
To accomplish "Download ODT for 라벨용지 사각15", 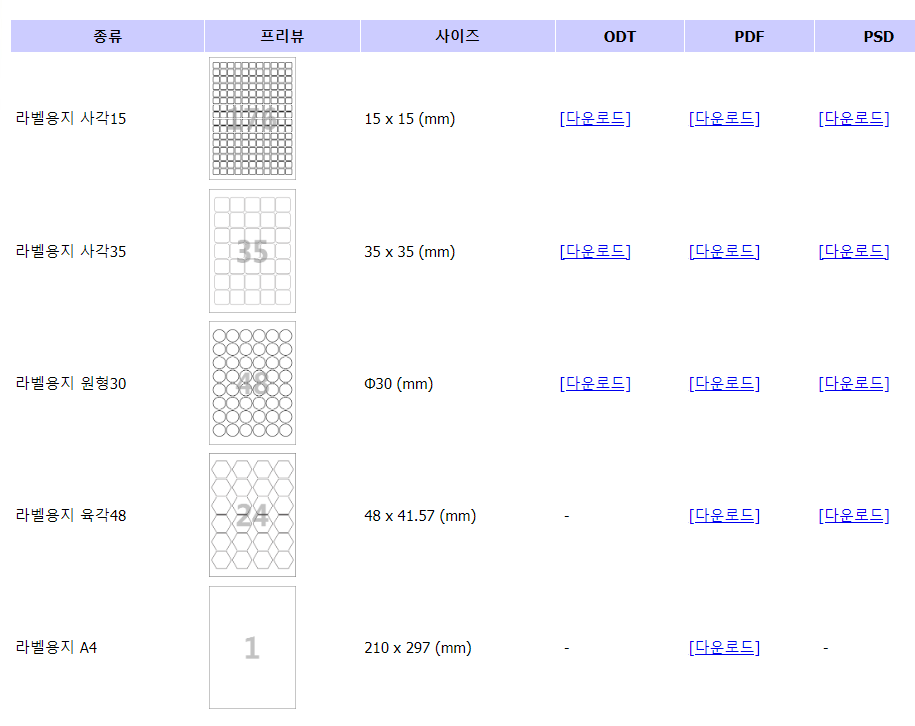I will coord(595,118).
